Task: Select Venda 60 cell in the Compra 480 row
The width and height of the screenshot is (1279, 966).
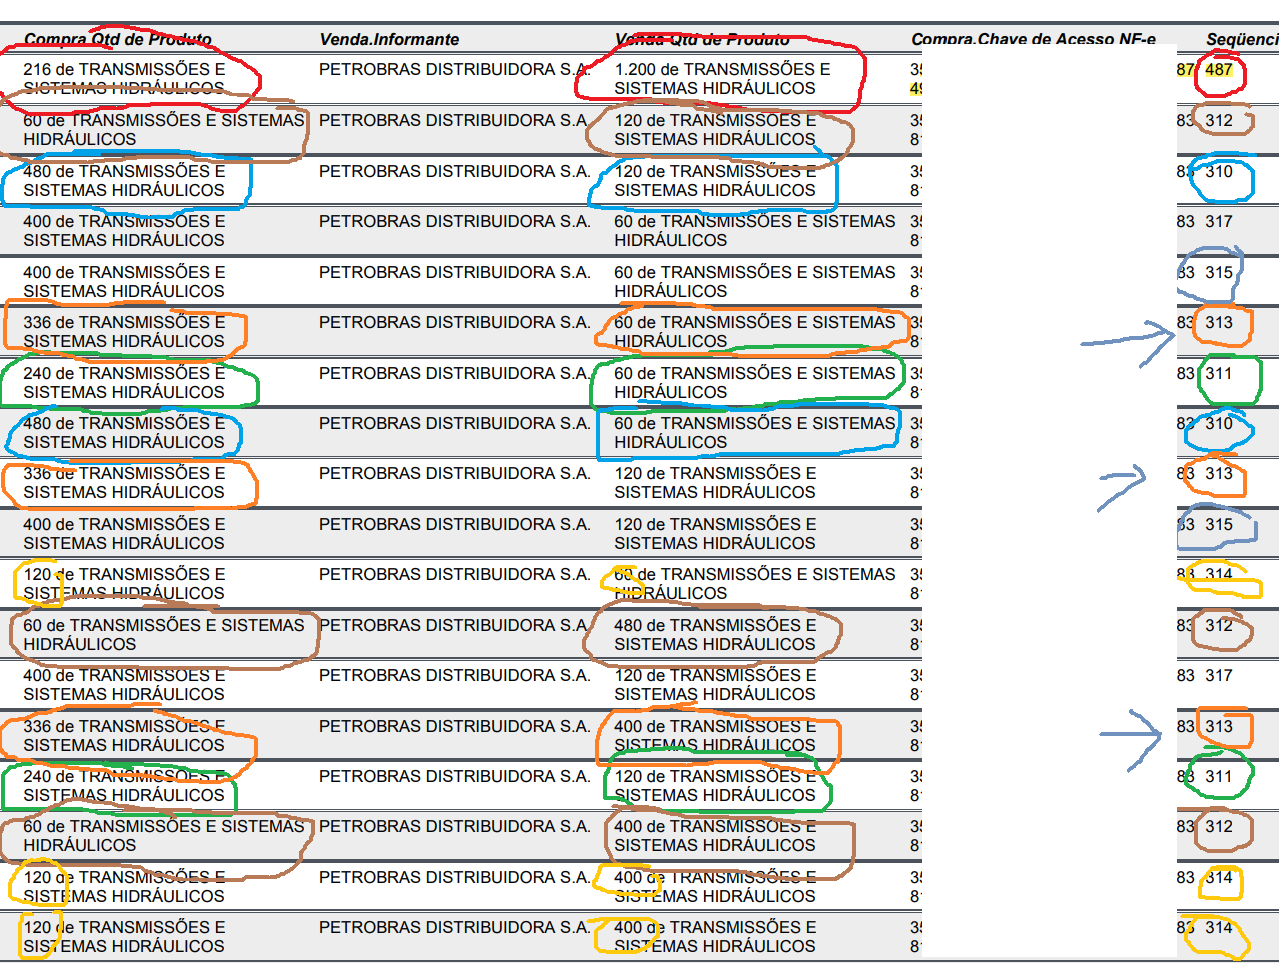Action: [x=754, y=432]
